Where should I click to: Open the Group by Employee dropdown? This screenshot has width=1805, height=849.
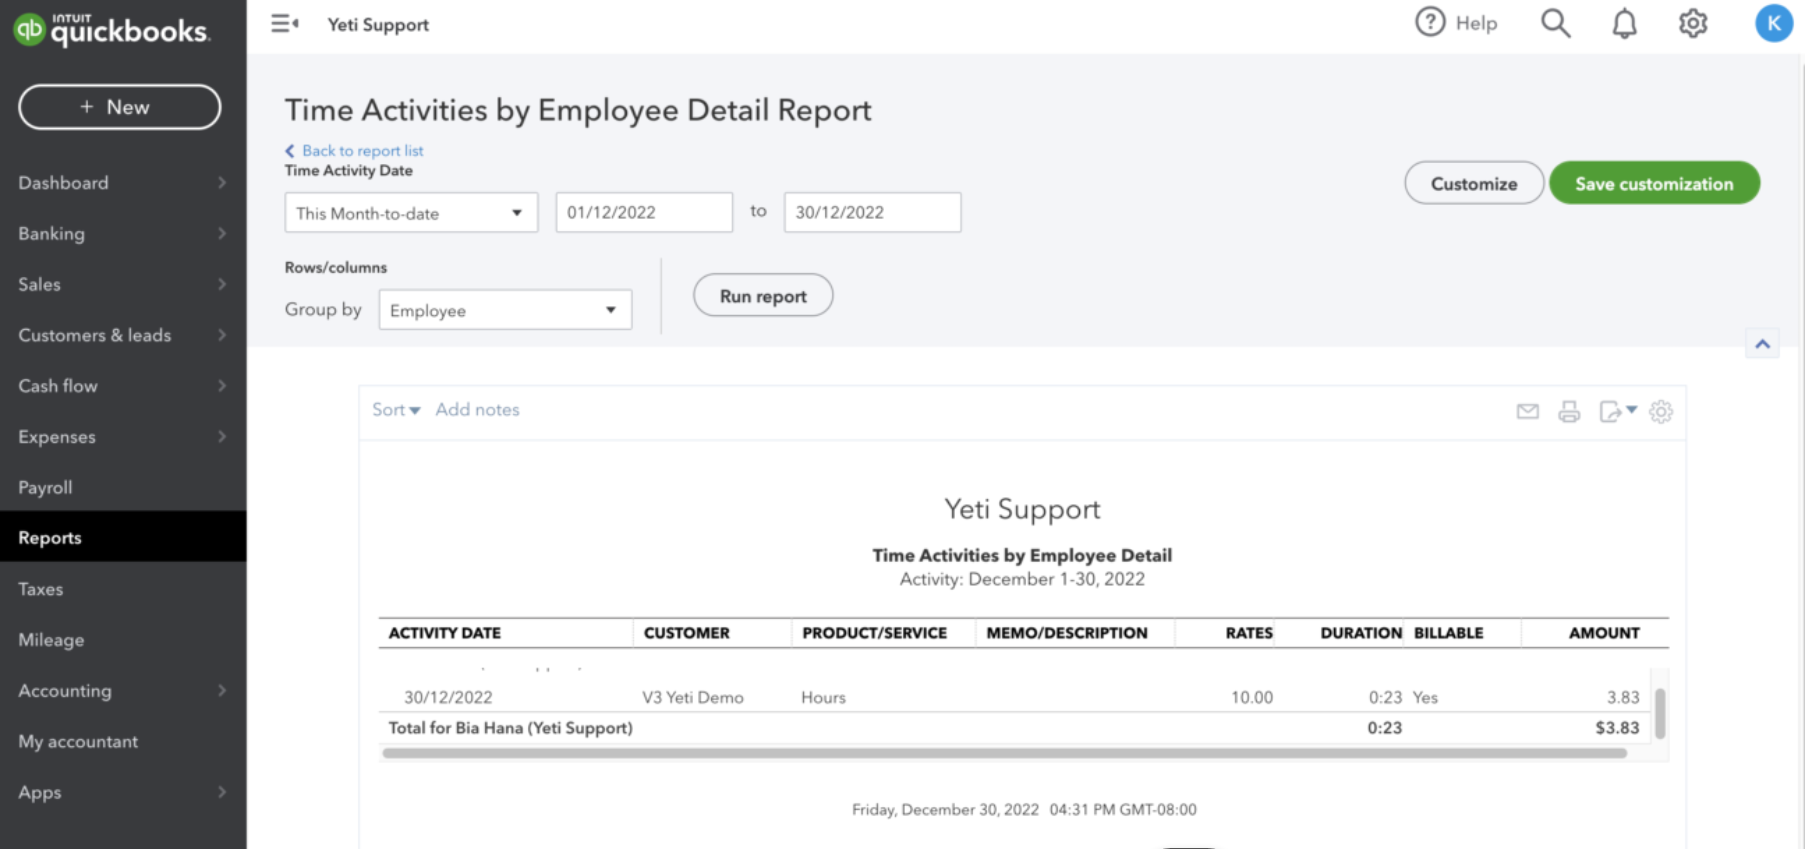coord(505,310)
